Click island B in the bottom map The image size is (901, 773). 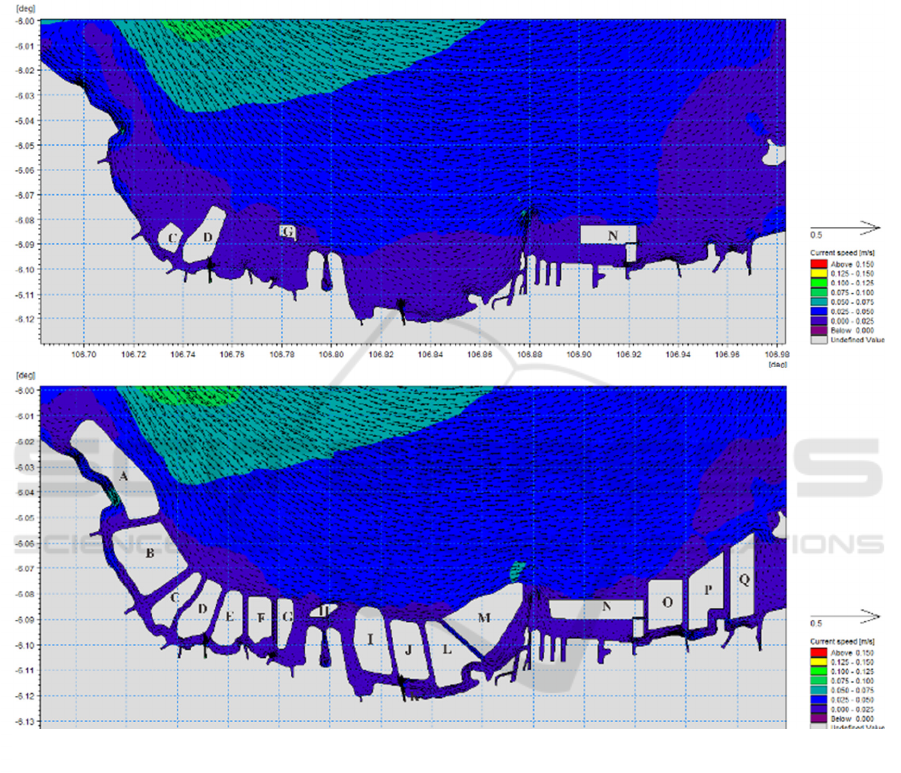149,552
